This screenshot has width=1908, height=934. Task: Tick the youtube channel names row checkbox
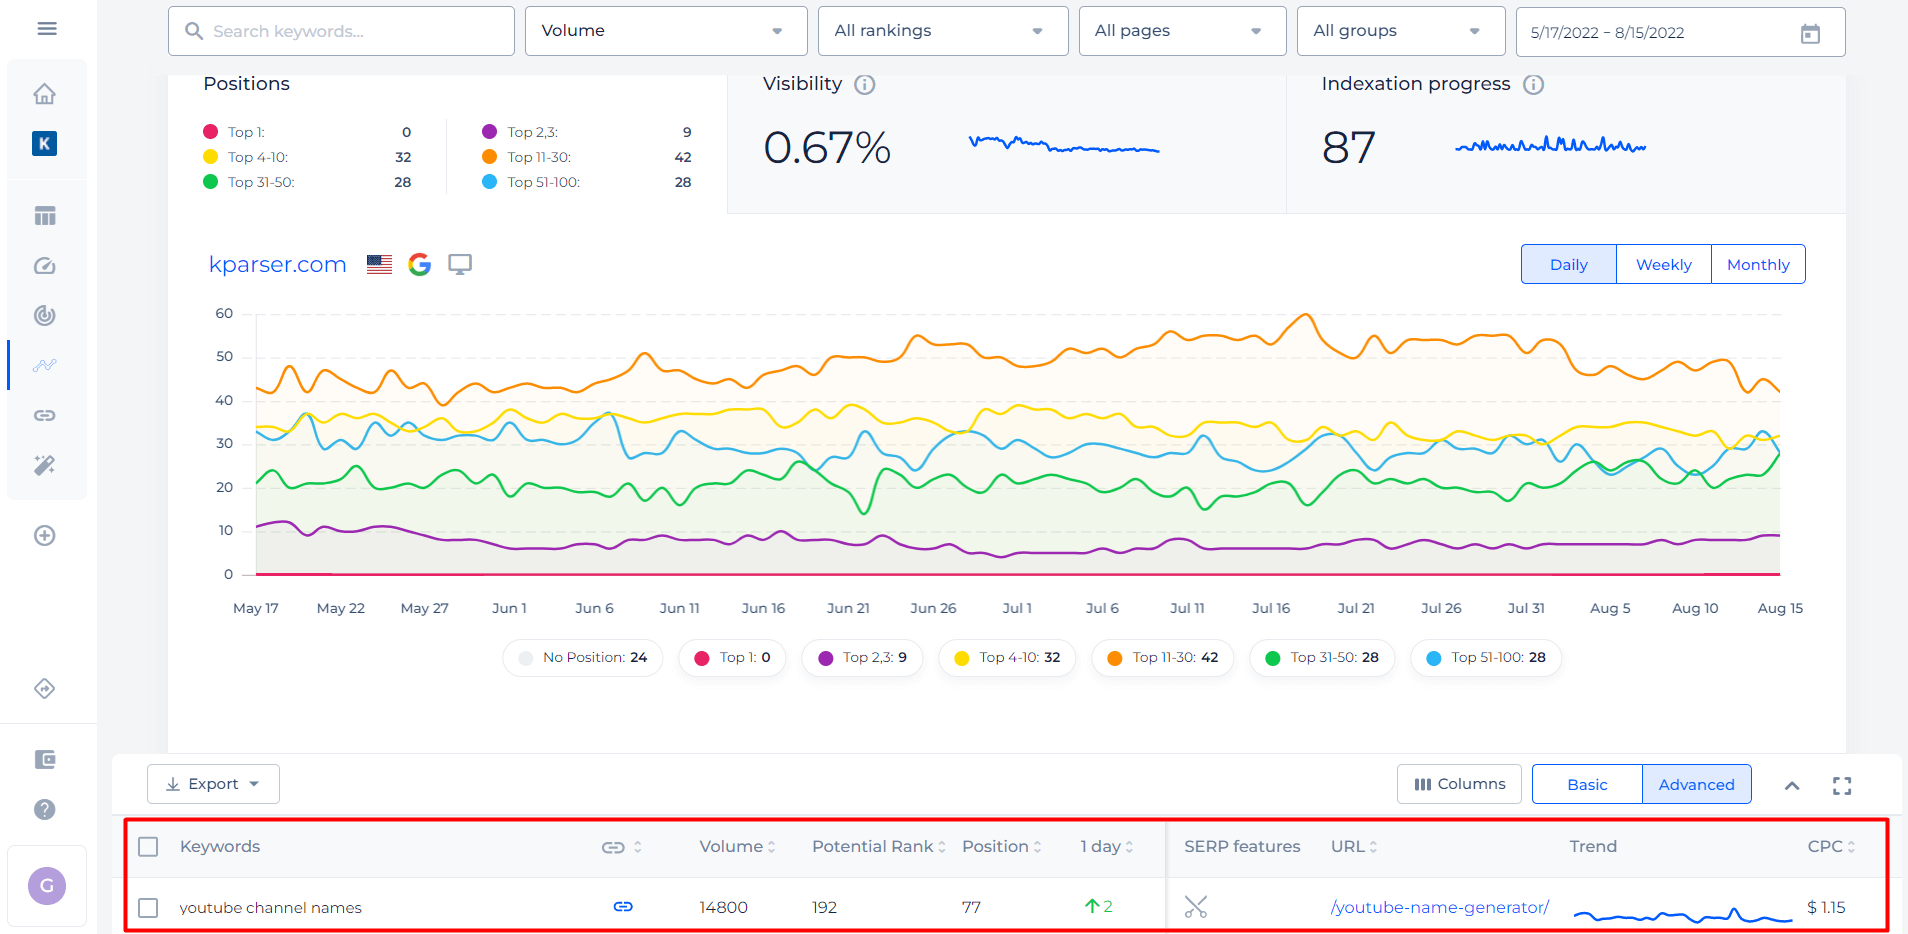[148, 908]
